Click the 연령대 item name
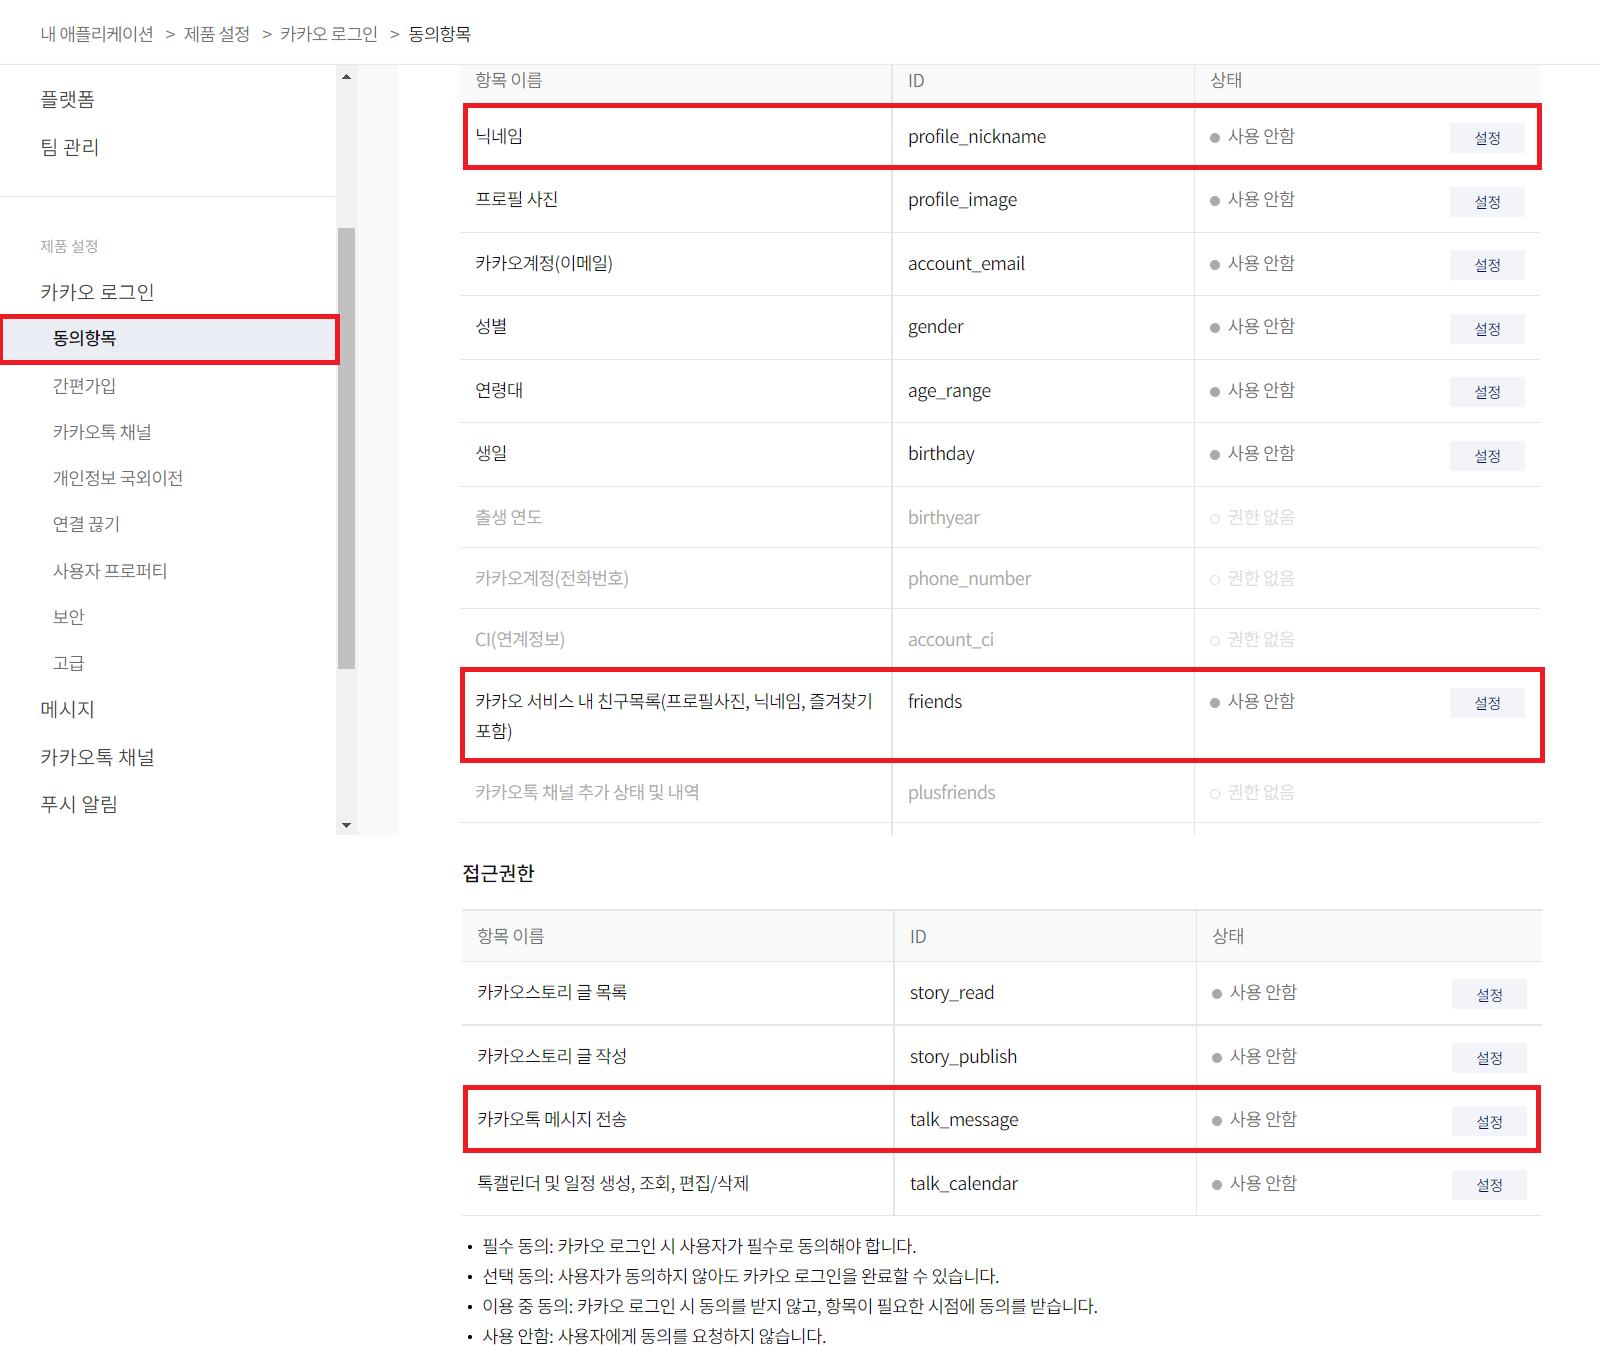Viewport: 1600px width, 1362px height. click(x=499, y=390)
